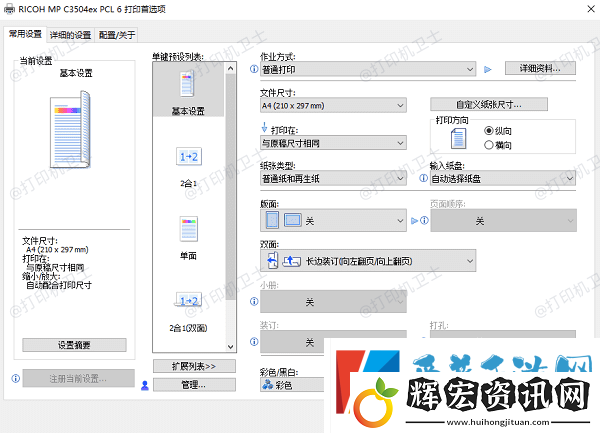Click info icon beside 装订 field

coord(254,342)
